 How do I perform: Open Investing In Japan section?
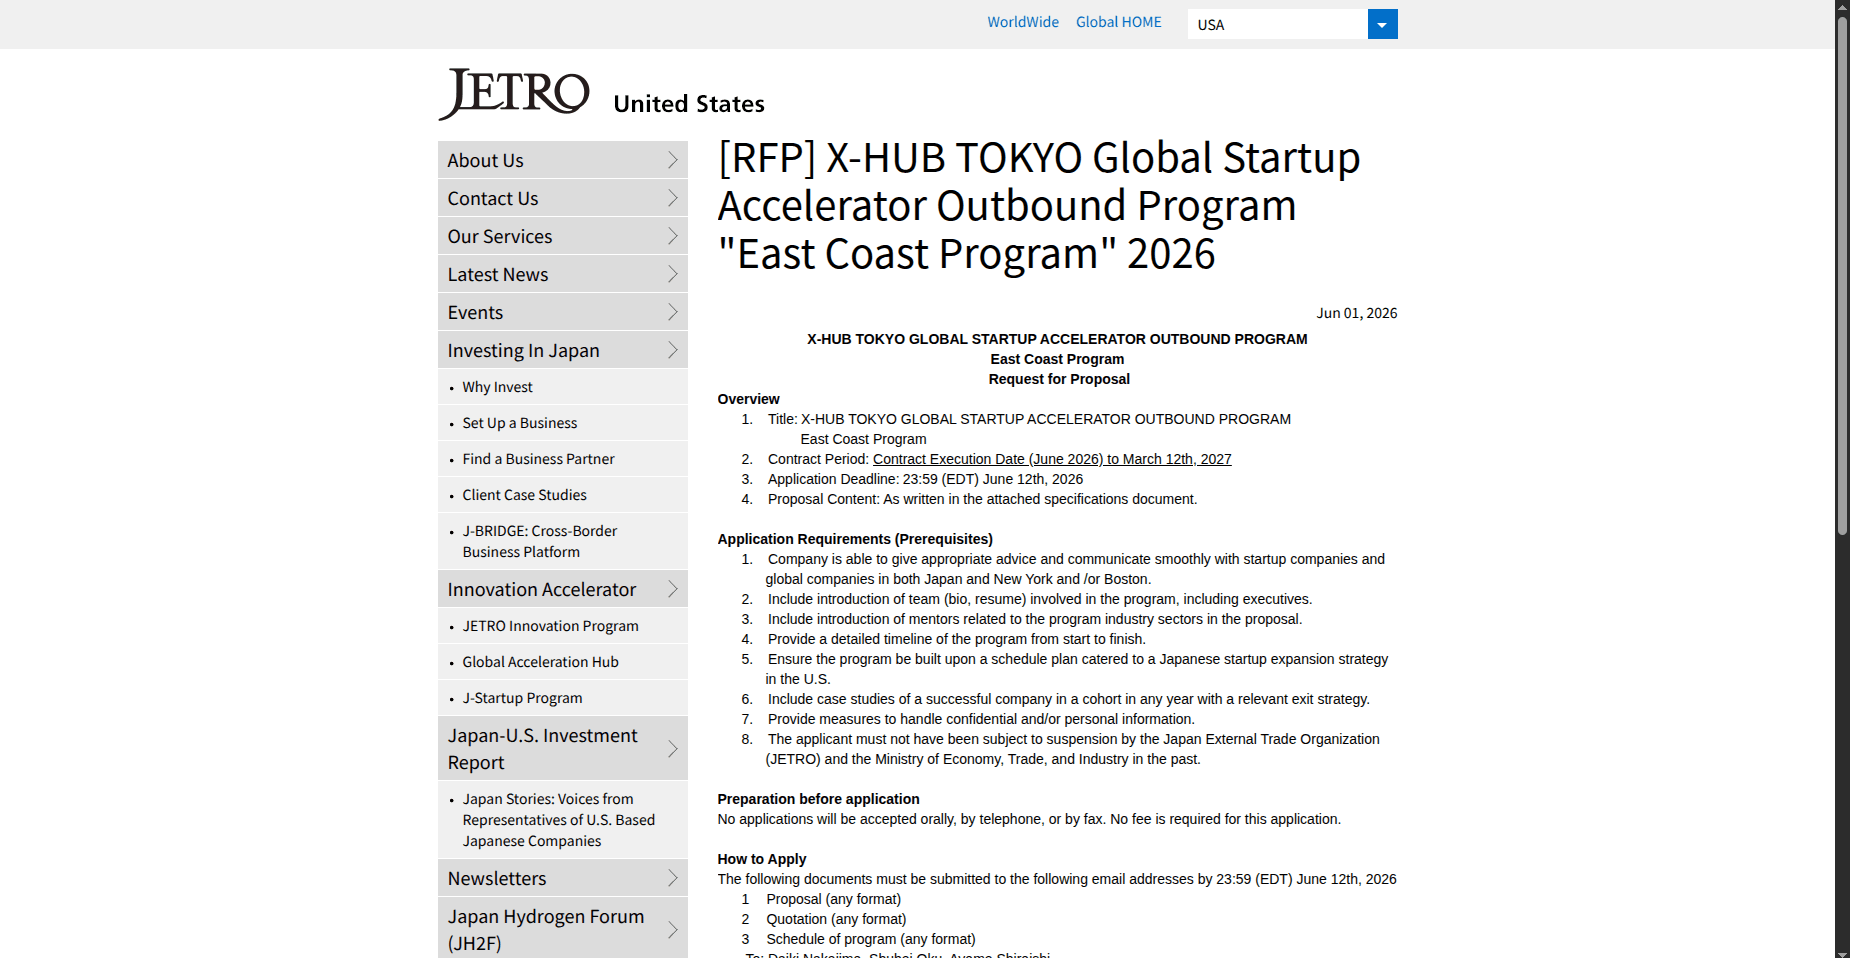pyautogui.click(x=563, y=350)
